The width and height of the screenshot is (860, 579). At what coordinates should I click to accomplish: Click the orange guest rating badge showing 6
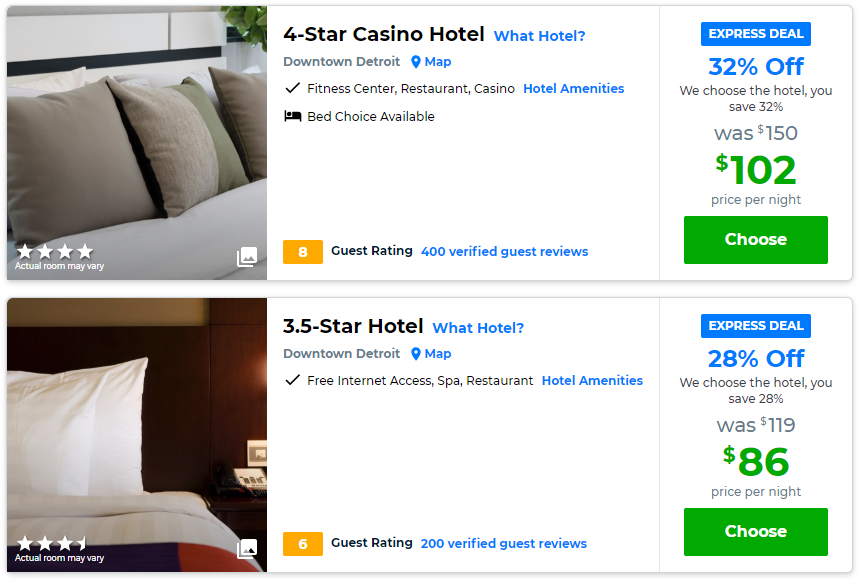pyautogui.click(x=302, y=543)
